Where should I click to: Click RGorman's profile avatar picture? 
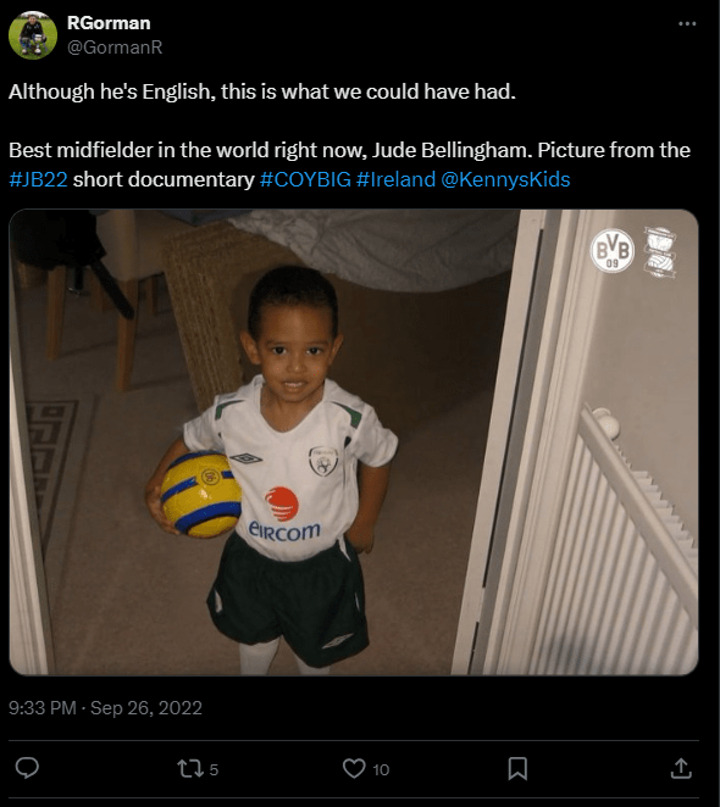[33, 35]
